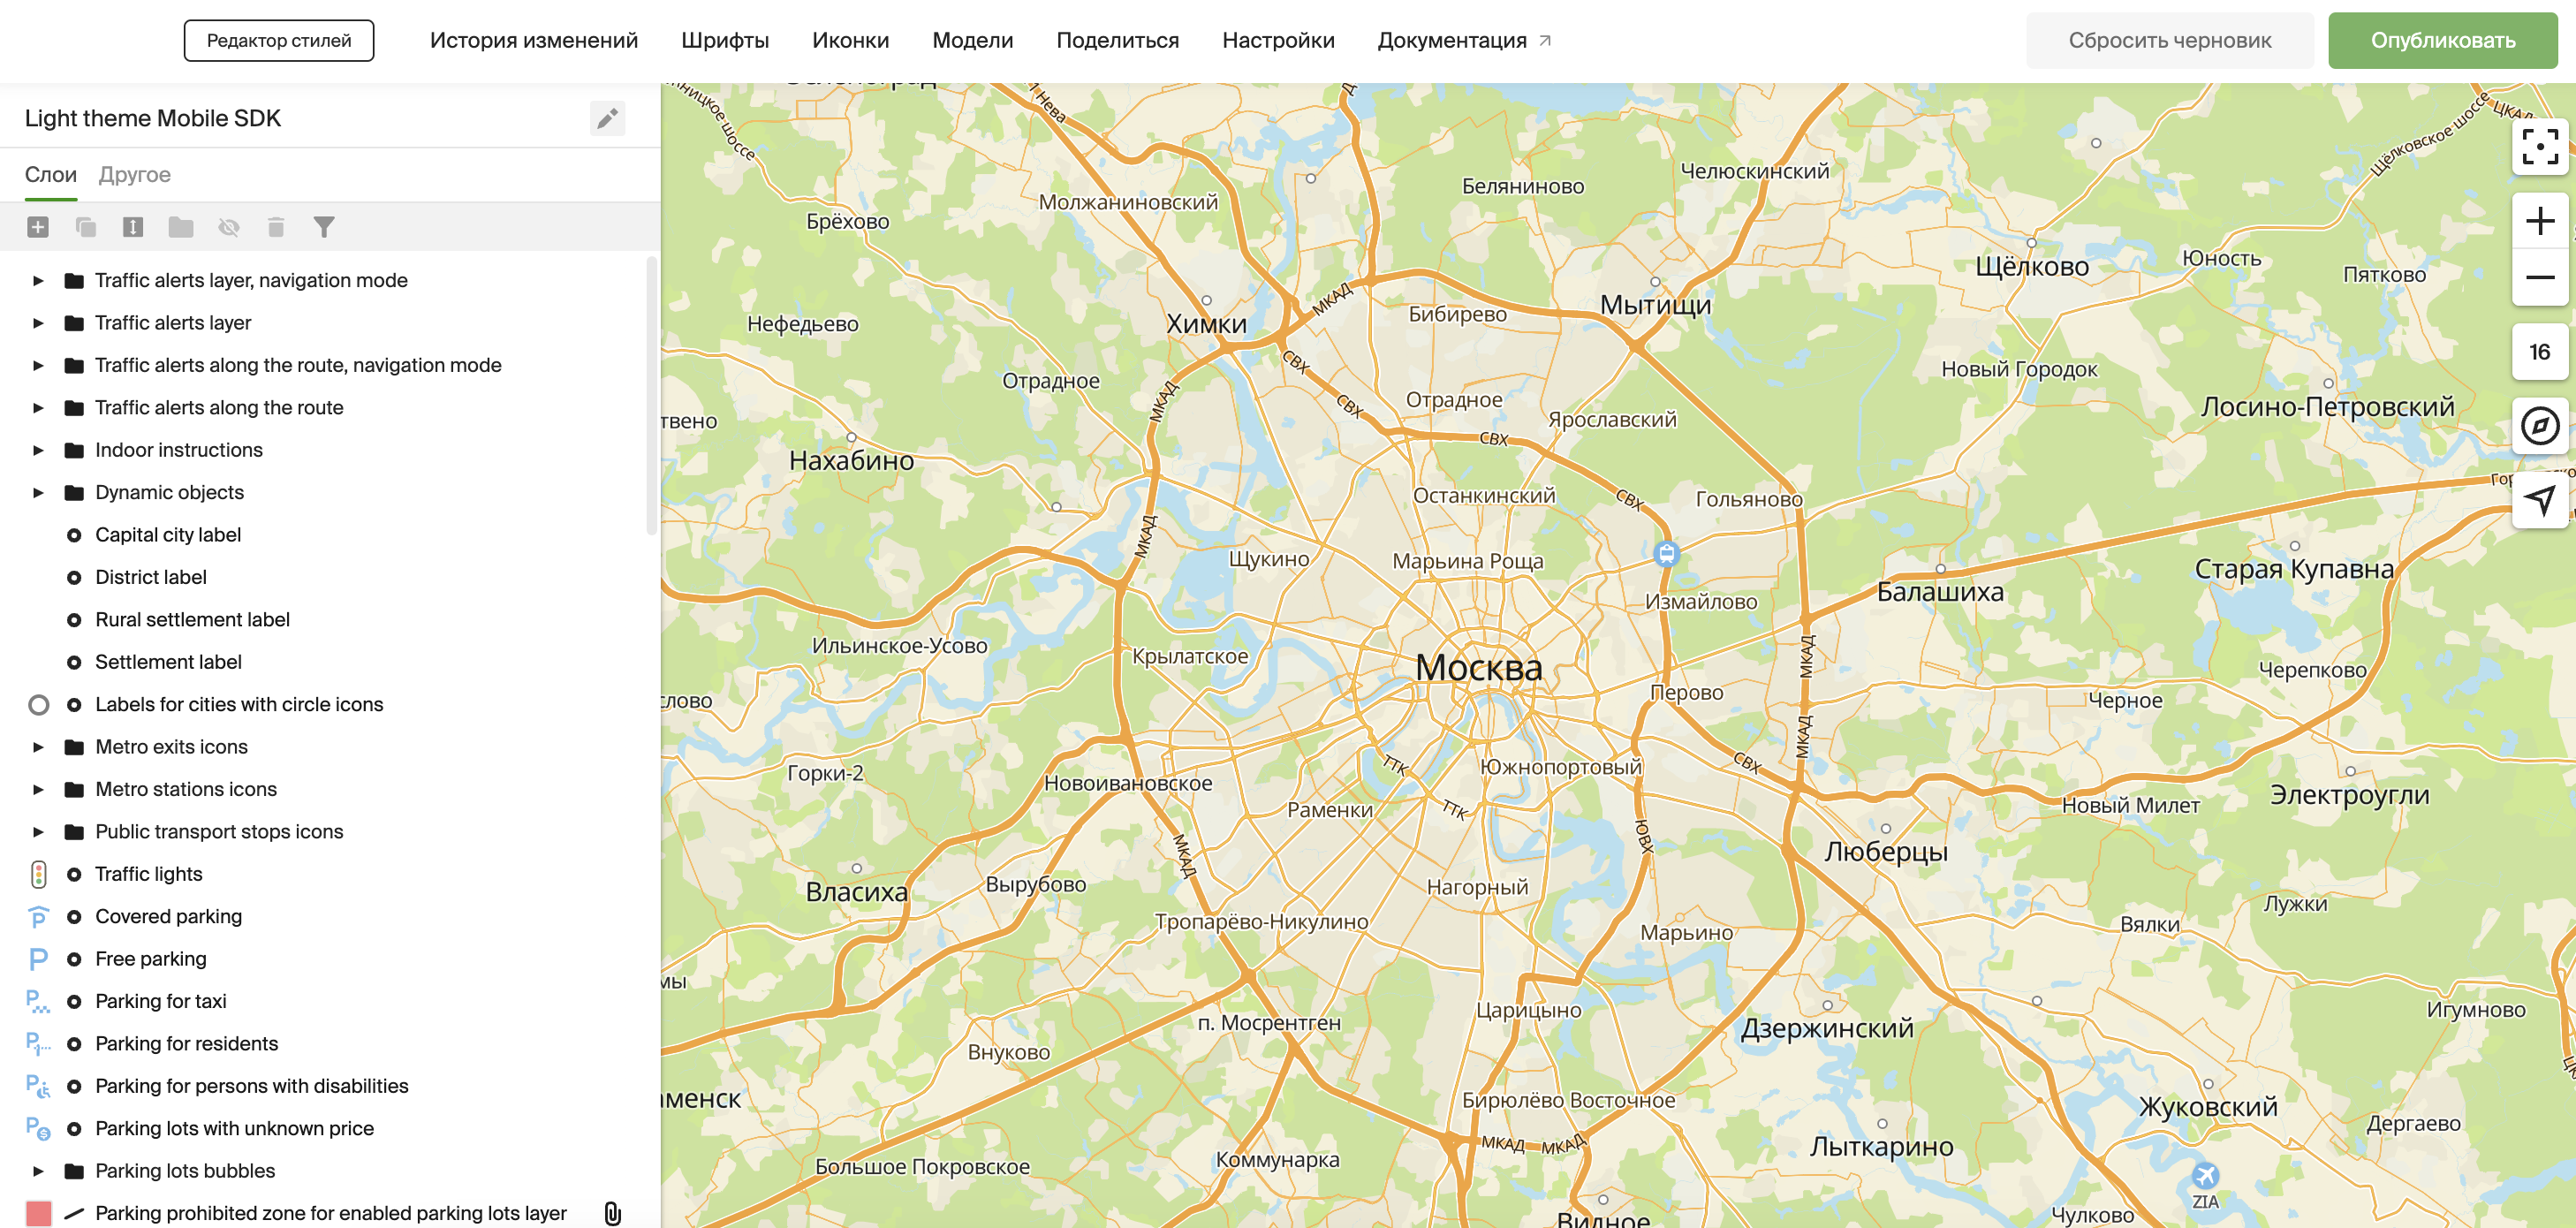Click the compass icon on map
The width and height of the screenshot is (2576, 1228).
tap(2539, 426)
